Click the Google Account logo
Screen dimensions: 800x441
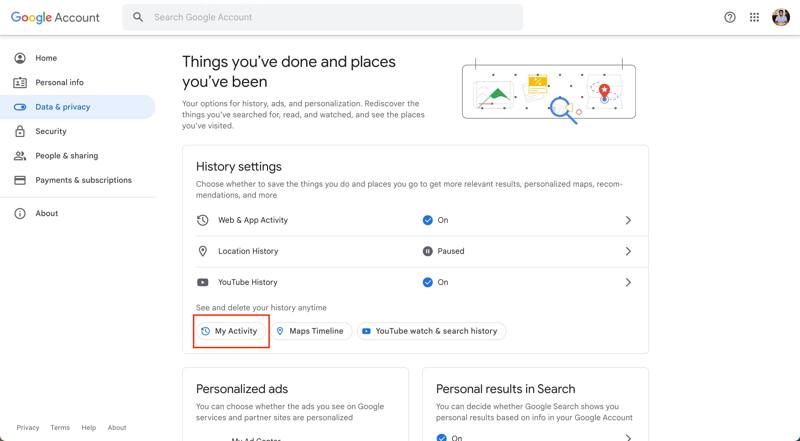coord(56,17)
